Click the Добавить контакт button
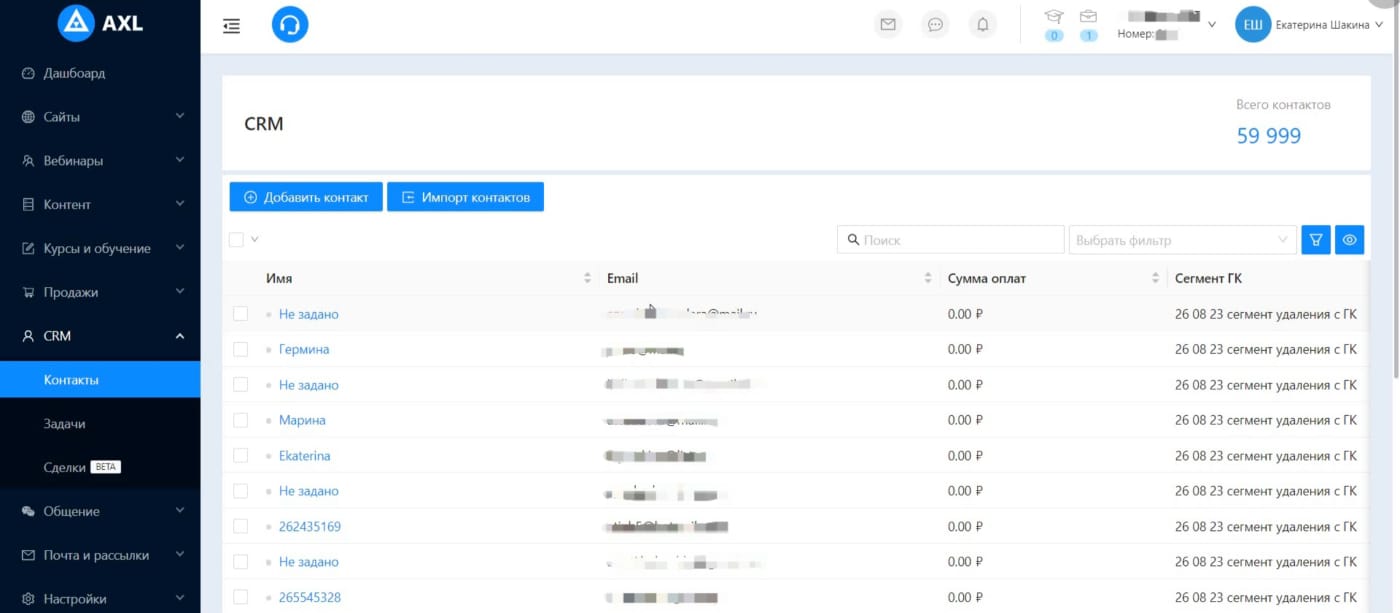The width and height of the screenshot is (1400, 613). [306, 197]
